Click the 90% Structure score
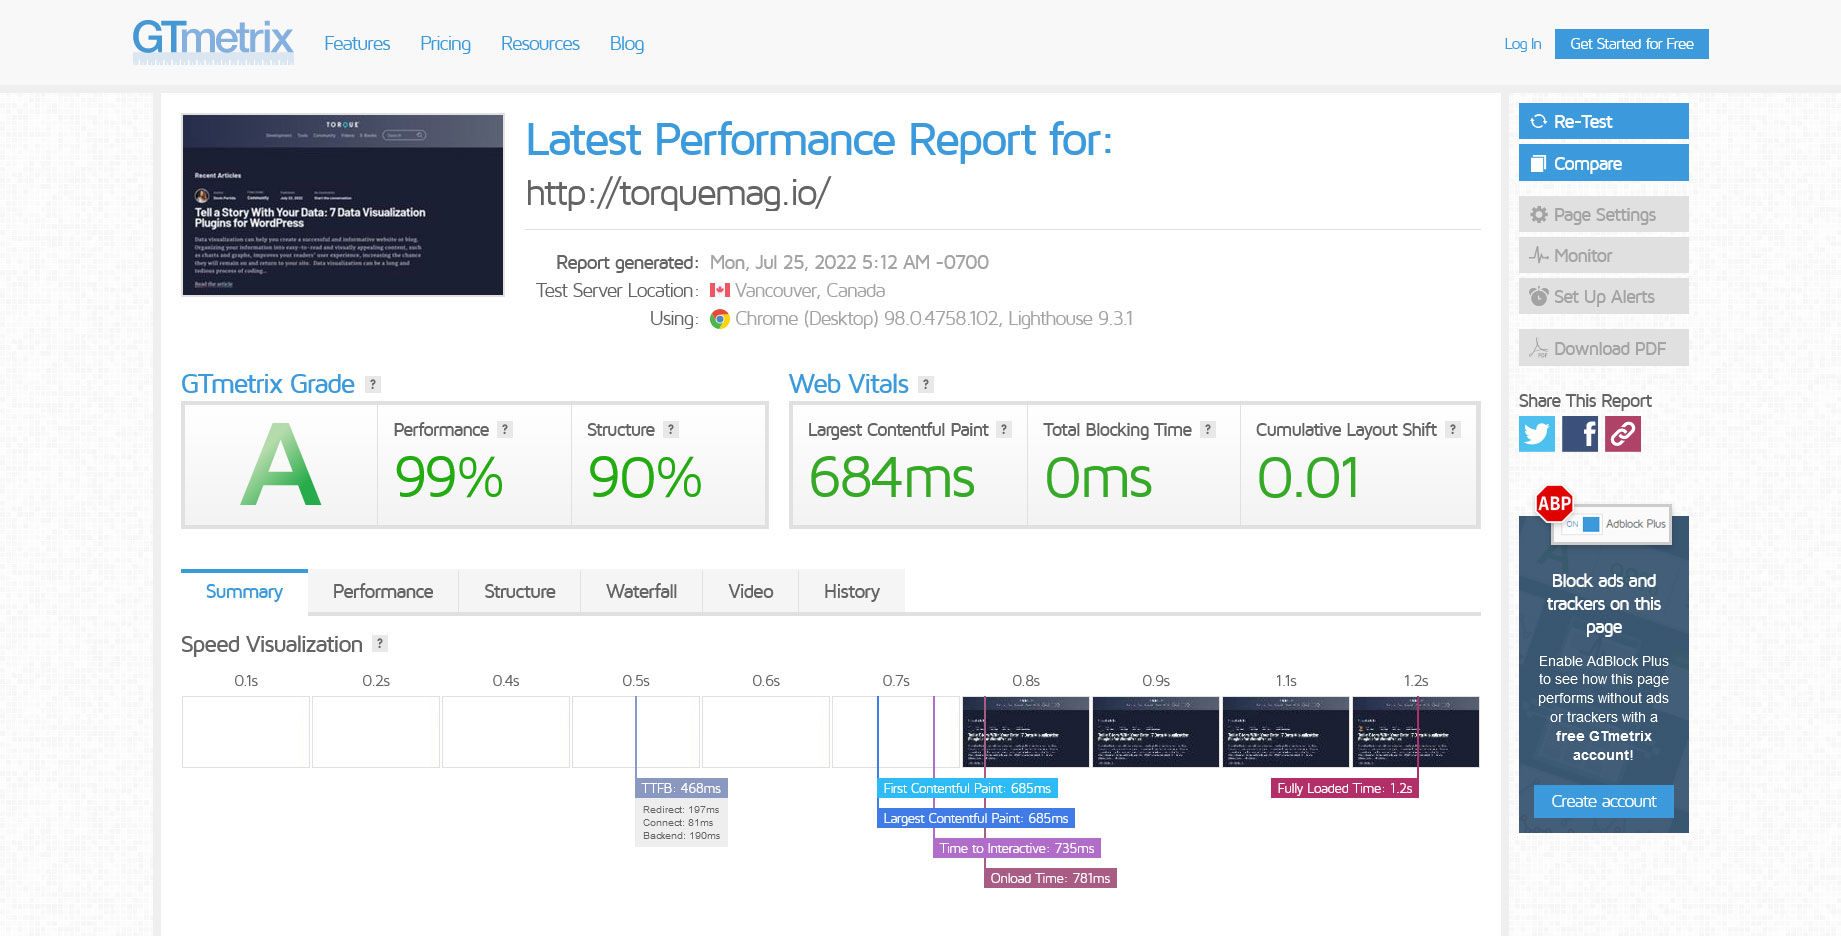The image size is (1841, 936). 645,477
